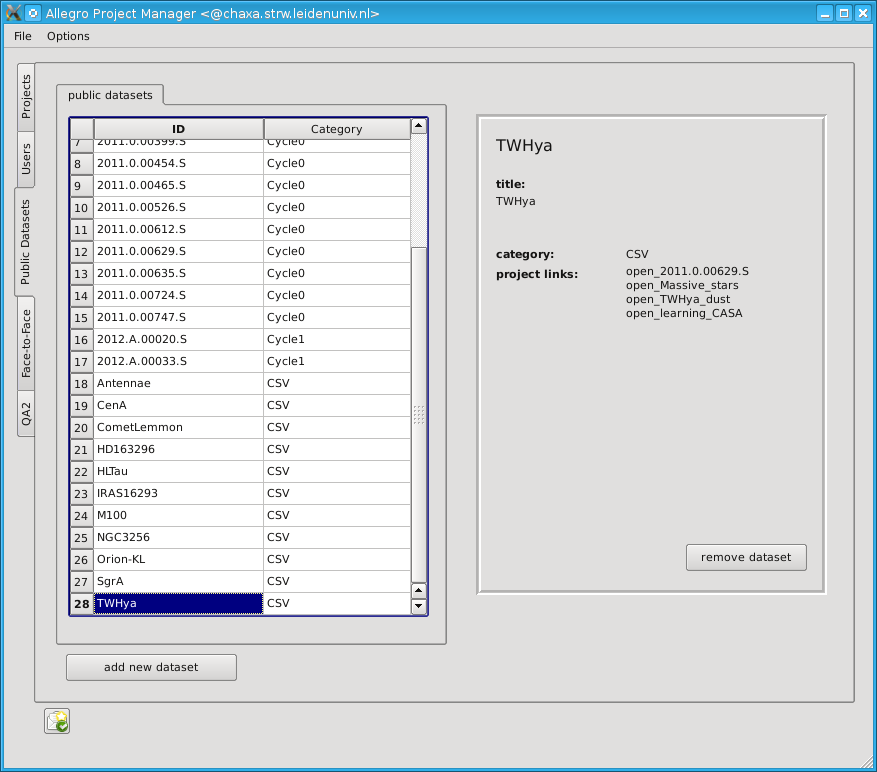Image resolution: width=877 pixels, height=772 pixels.
Task: Click the bottom scroll-down arrow of dataset table
Action: (419, 606)
